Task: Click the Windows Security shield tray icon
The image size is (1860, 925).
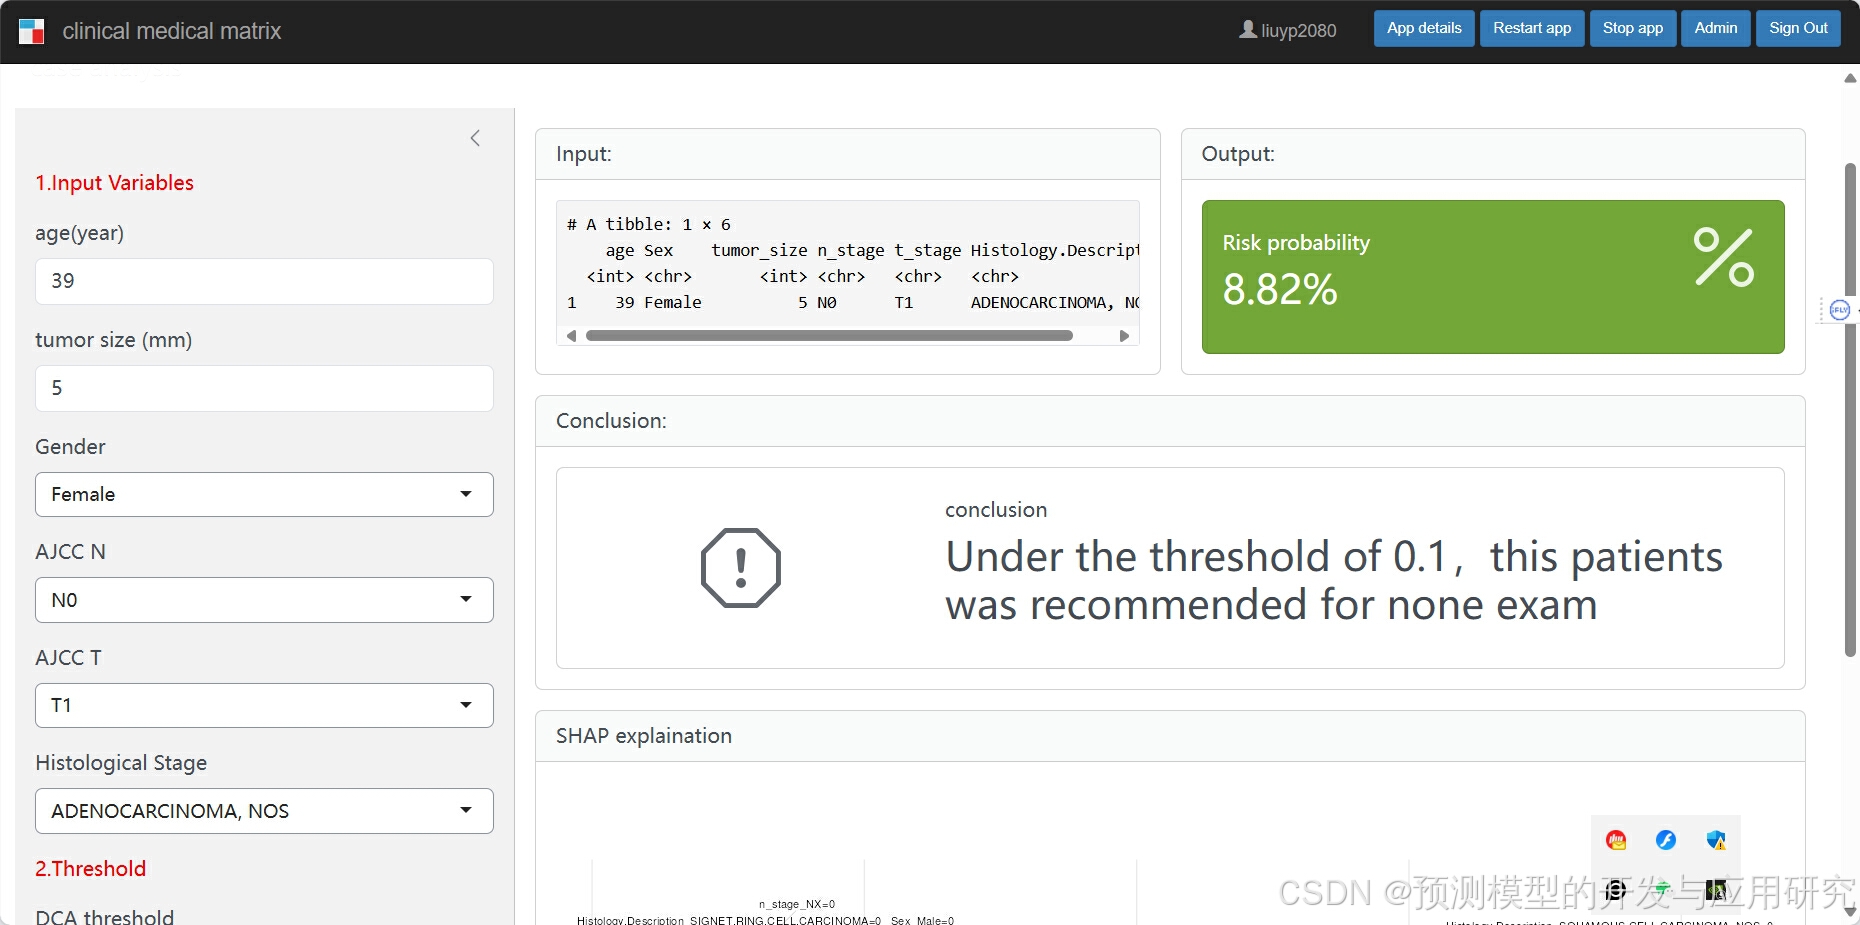Action: (1716, 840)
